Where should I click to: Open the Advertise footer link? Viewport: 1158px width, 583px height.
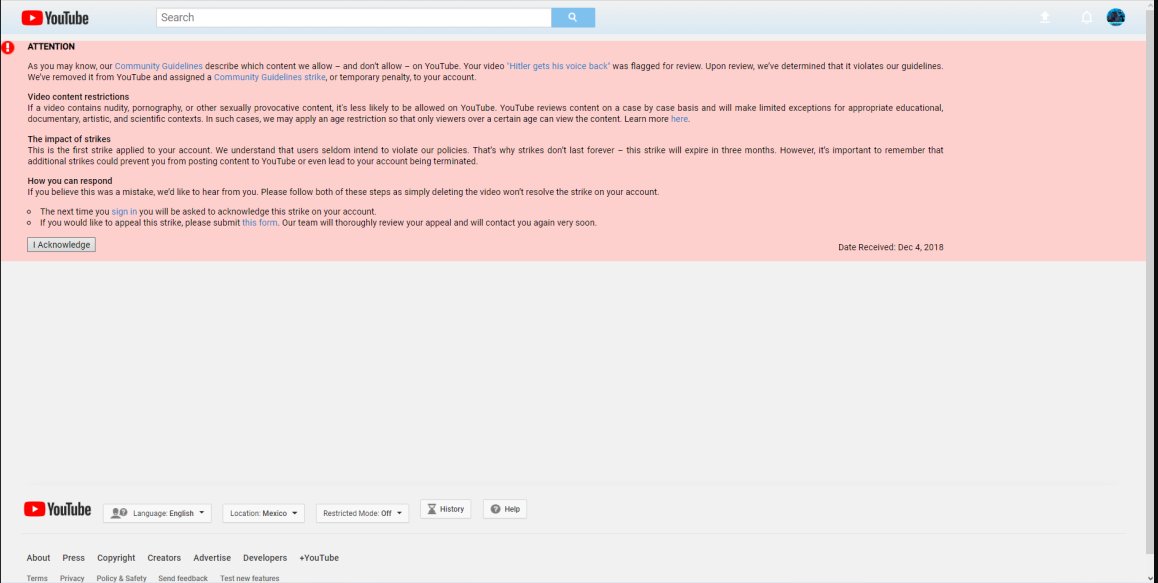pyautogui.click(x=212, y=558)
